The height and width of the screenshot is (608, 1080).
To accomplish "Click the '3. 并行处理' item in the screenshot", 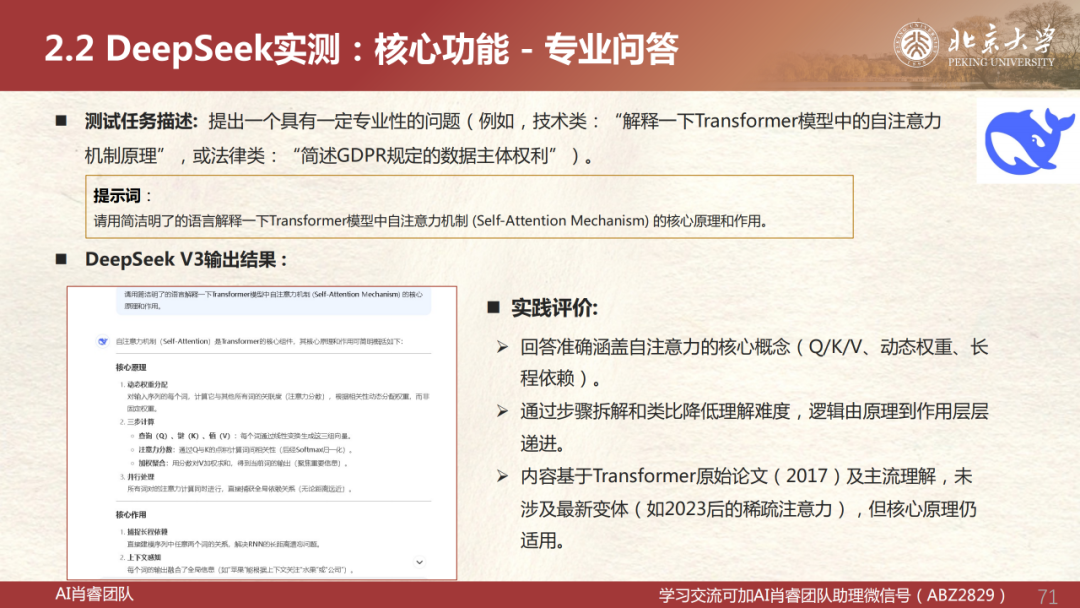I will tap(137, 476).
